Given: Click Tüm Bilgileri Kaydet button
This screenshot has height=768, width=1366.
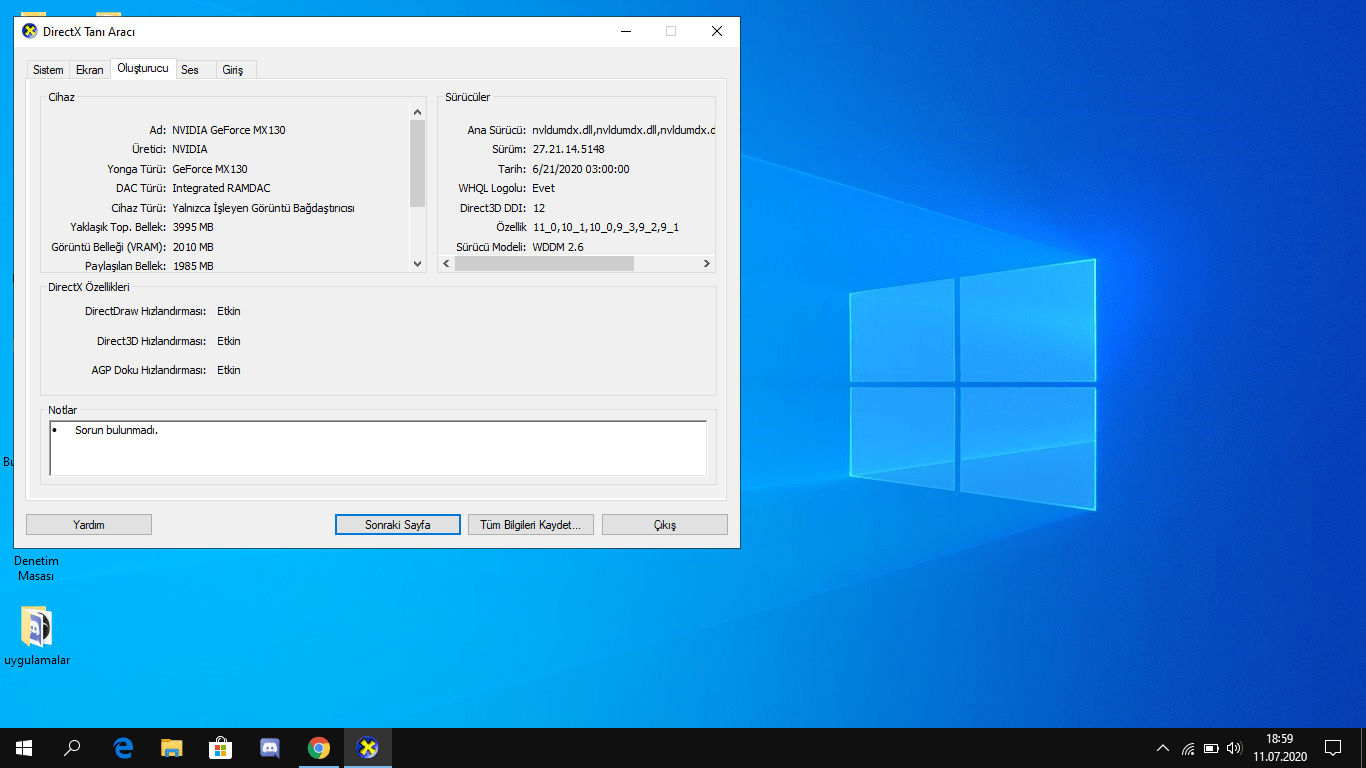Looking at the screenshot, I should (x=531, y=525).
